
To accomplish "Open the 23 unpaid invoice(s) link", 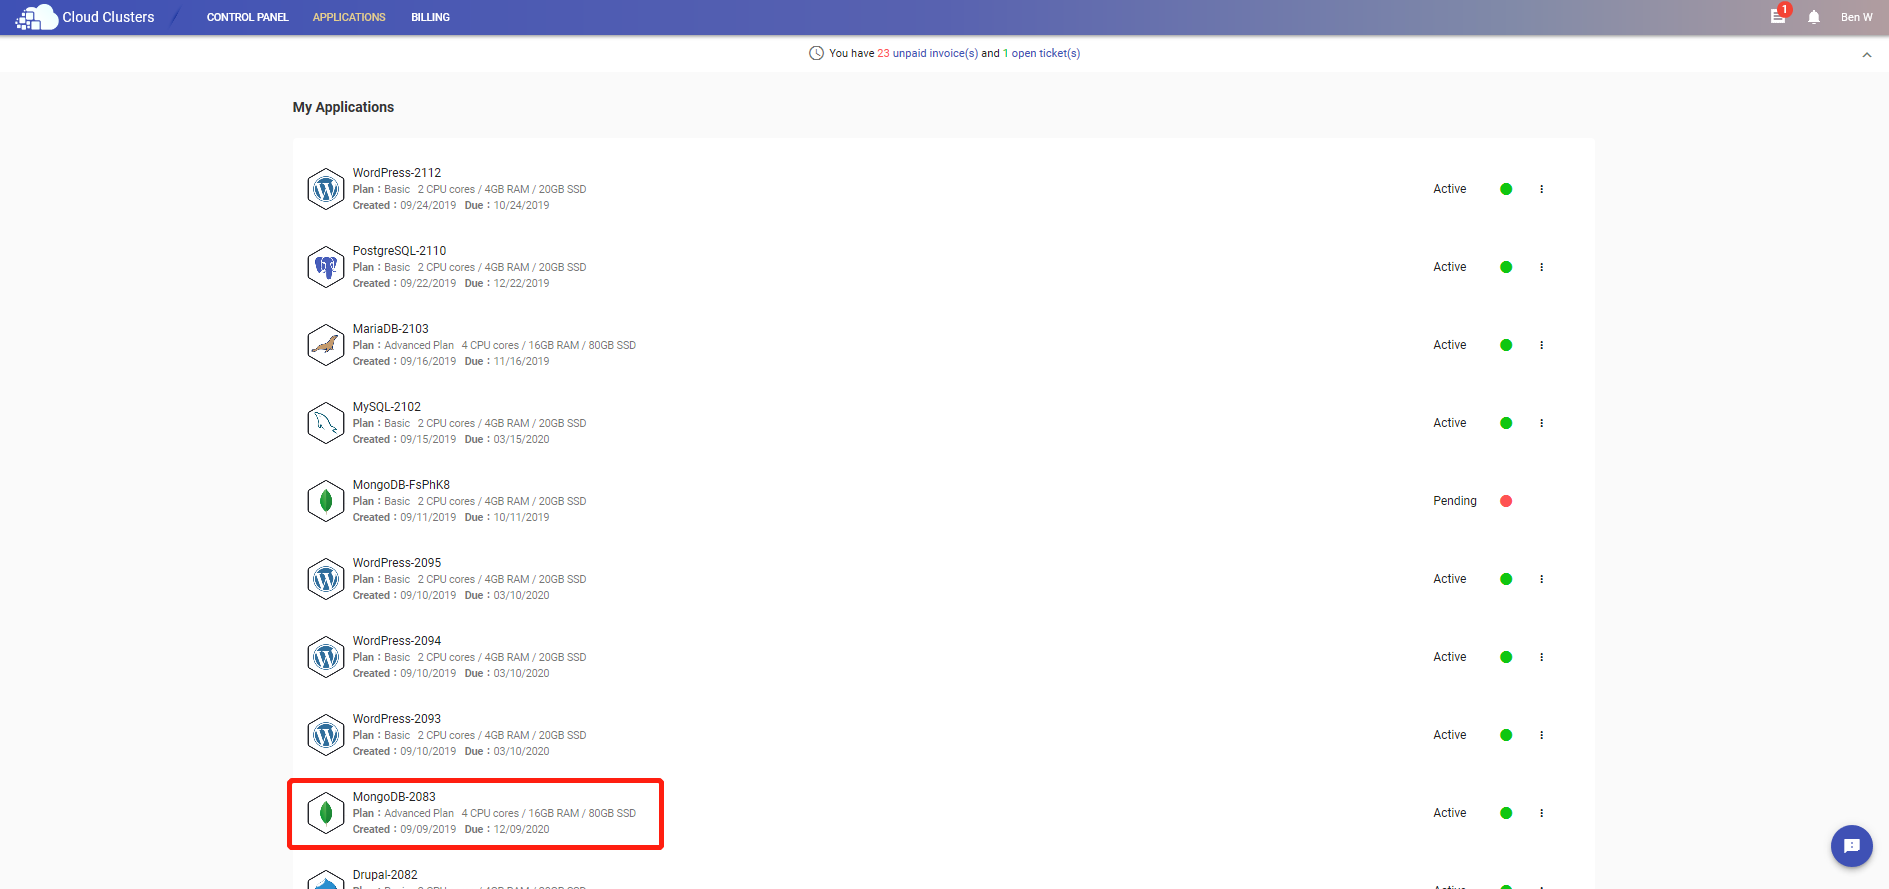I will pos(927,53).
